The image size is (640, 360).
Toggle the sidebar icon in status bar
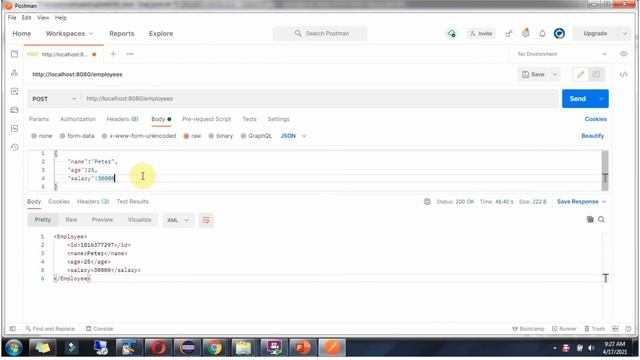13,329
